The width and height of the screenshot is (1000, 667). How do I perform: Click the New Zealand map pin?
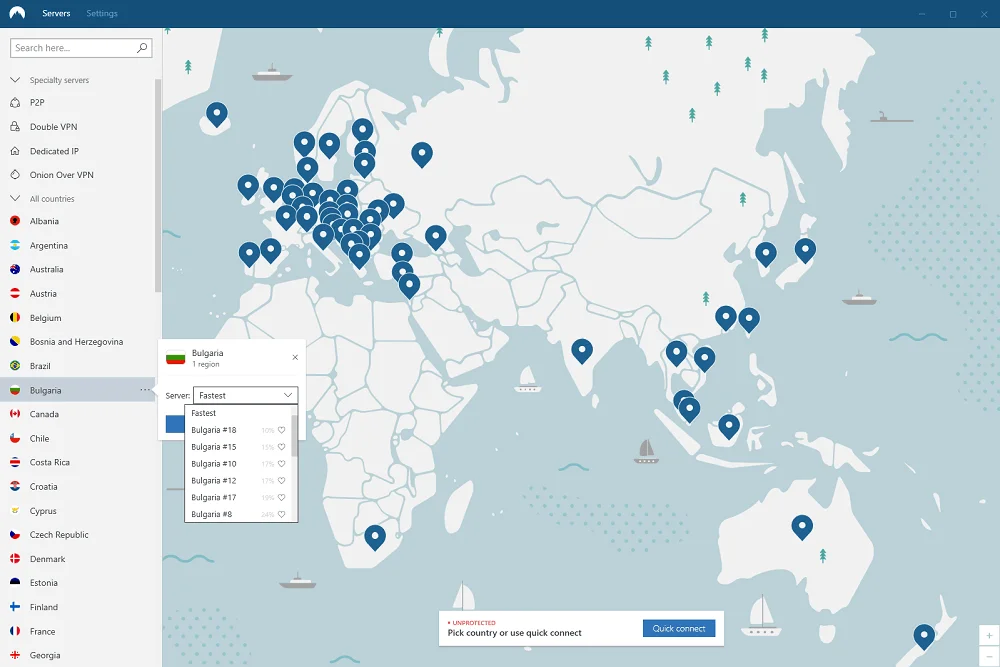(924, 637)
